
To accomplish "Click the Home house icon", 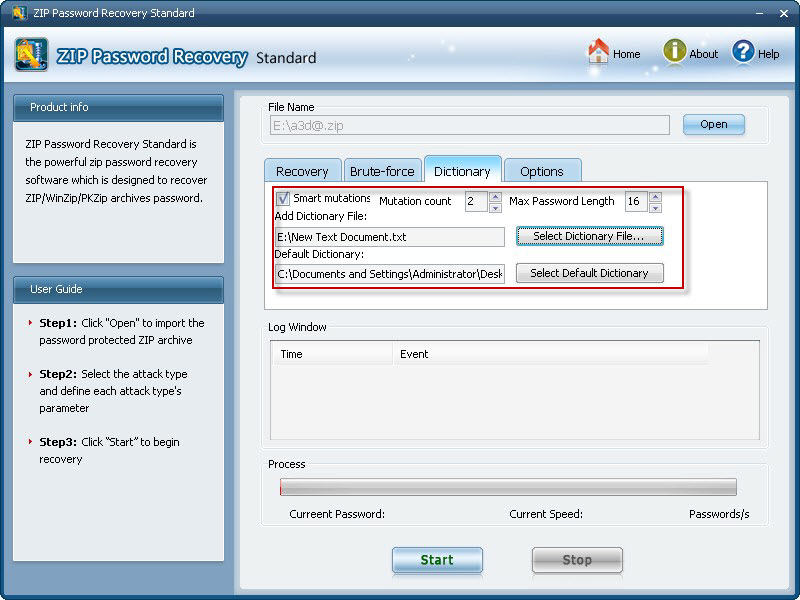I will 598,52.
